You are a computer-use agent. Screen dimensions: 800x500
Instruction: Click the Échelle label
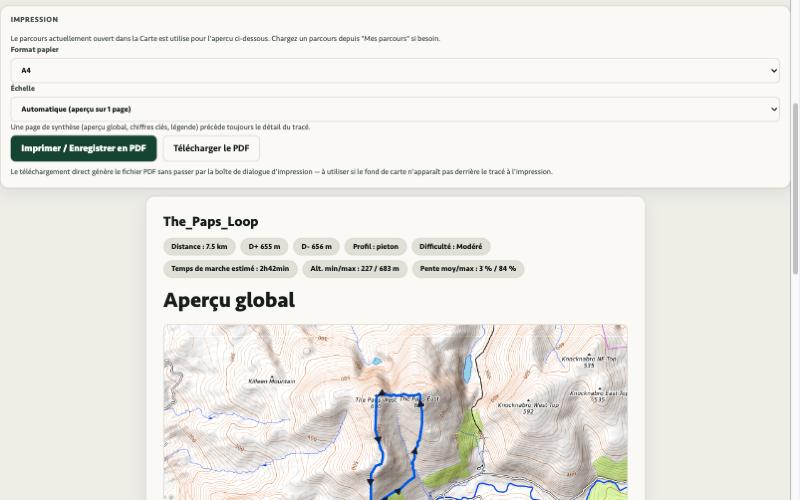pos(23,88)
